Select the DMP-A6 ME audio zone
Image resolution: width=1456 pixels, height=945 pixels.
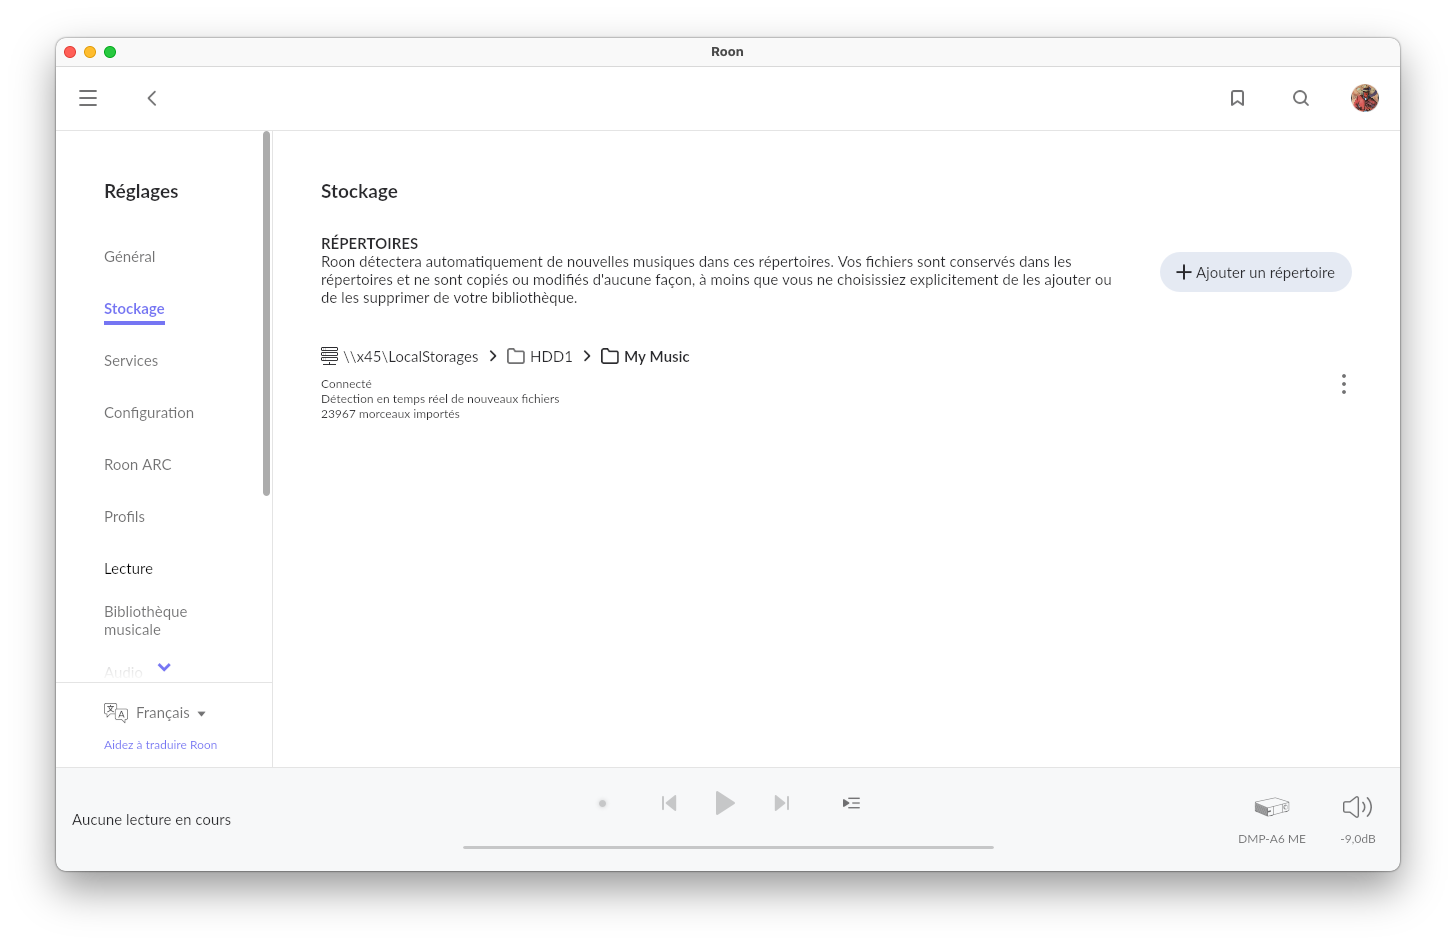(1272, 819)
